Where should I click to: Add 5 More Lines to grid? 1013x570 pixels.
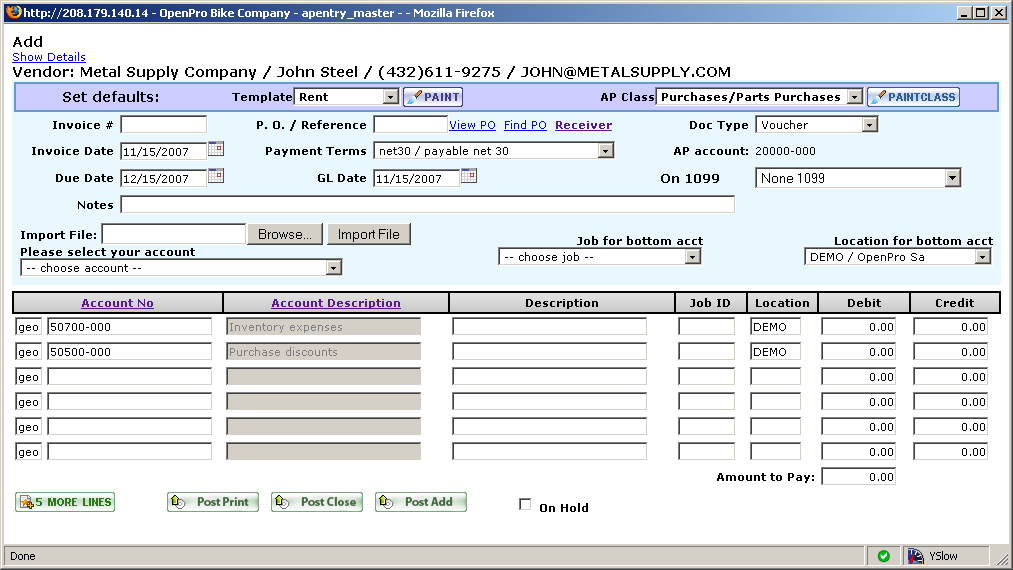click(x=65, y=502)
